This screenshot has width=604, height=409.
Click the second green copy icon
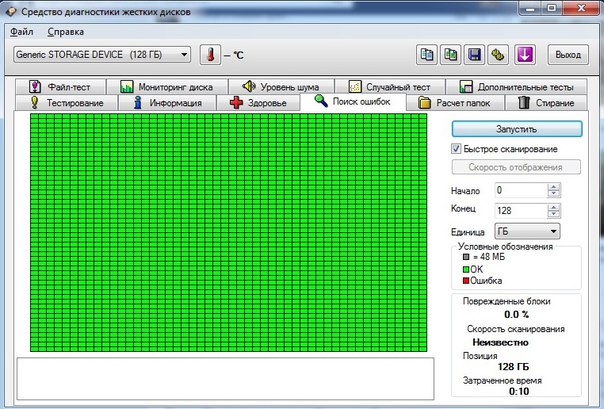(x=451, y=53)
